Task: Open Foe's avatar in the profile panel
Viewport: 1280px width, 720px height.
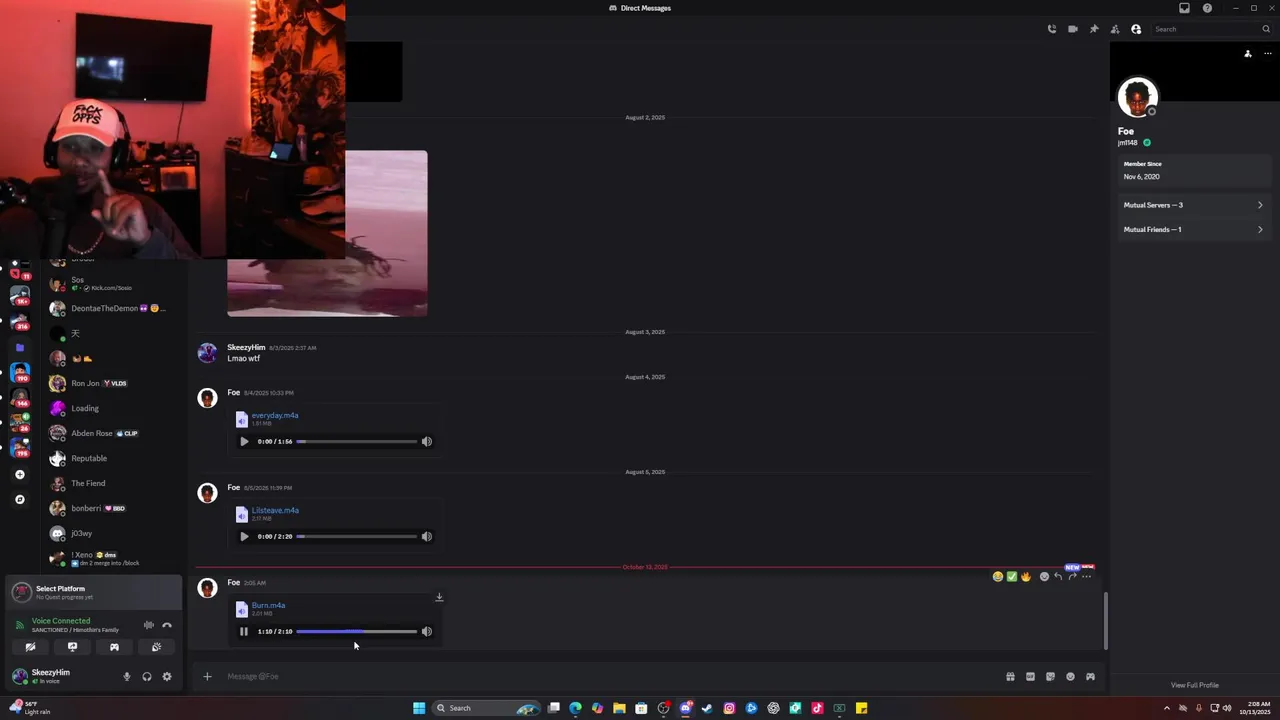Action: pyautogui.click(x=1137, y=97)
